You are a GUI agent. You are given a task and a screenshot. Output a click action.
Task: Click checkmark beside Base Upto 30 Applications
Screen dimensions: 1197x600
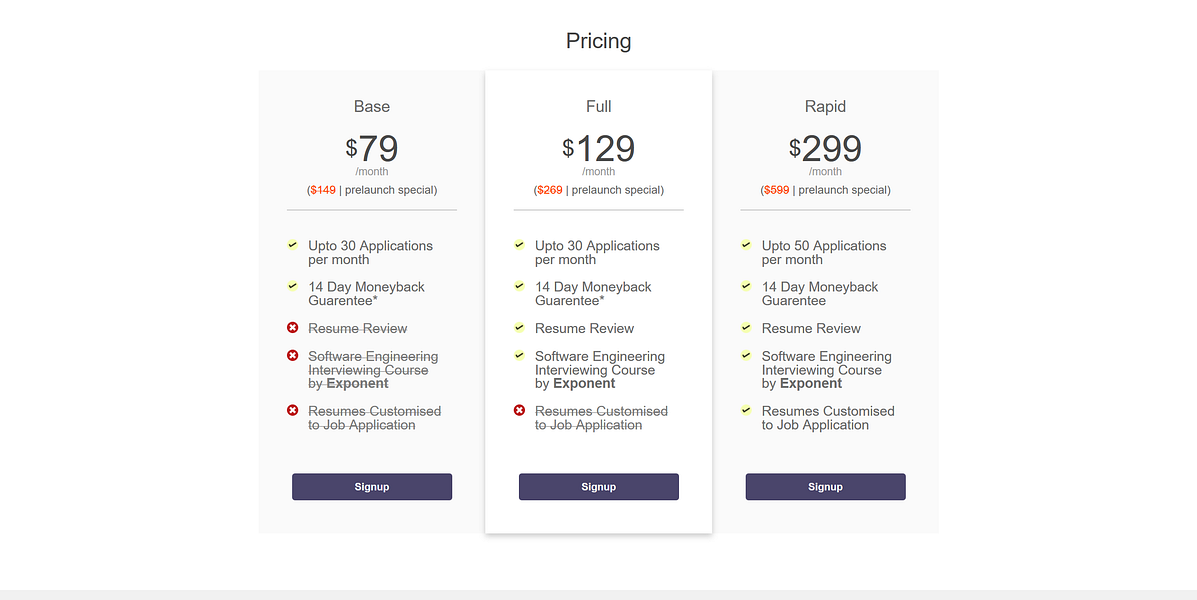point(293,245)
